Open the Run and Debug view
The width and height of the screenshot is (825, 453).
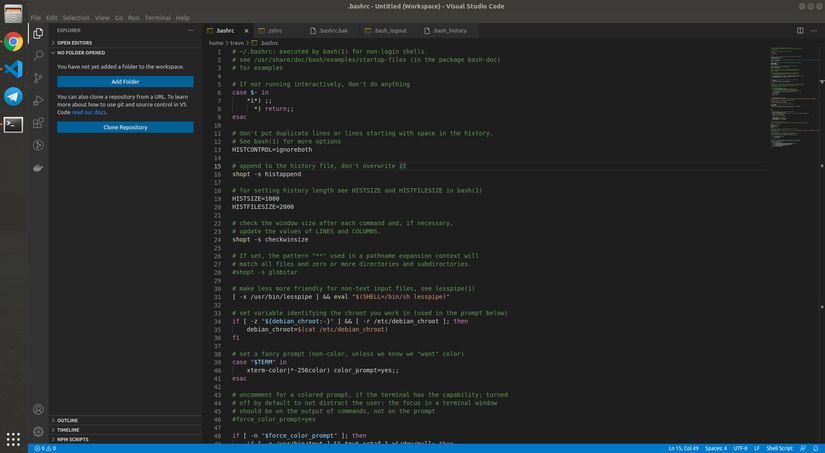[x=38, y=100]
